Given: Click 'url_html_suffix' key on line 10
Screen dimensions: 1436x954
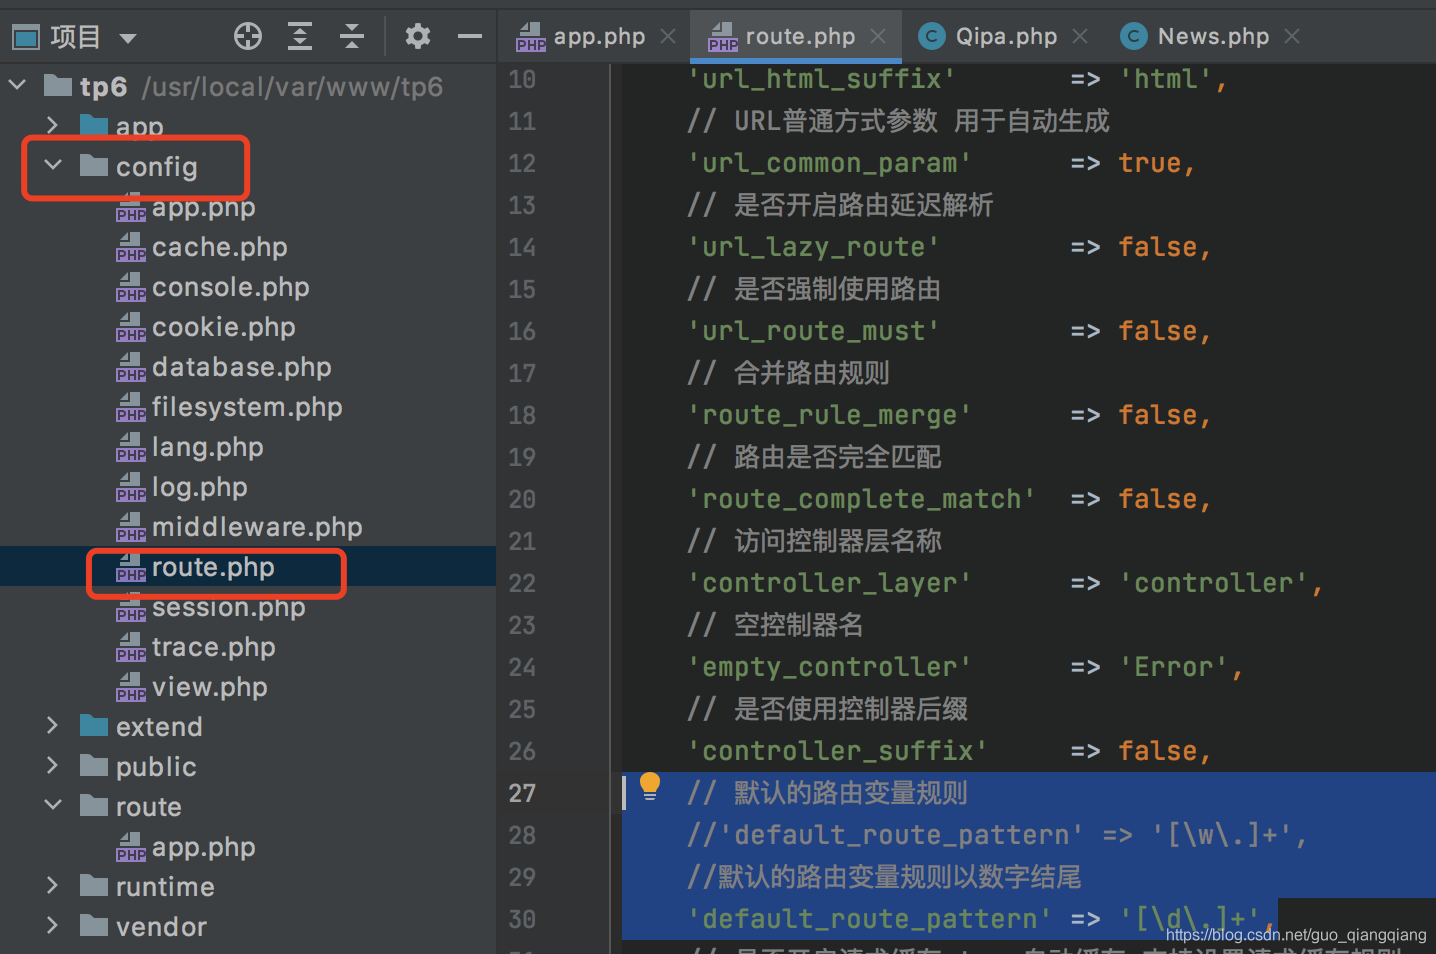Looking at the screenshot, I should point(821,79).
